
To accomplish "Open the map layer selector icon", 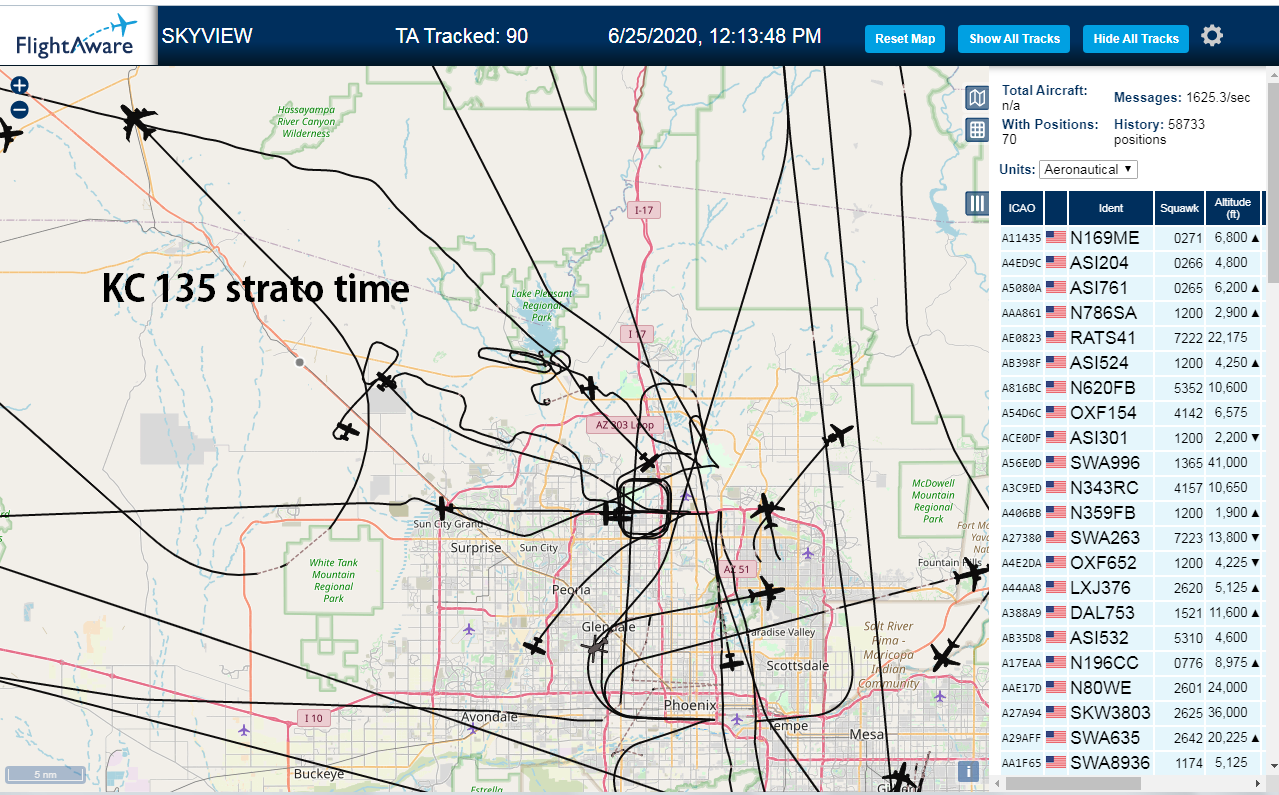I will [x=977, y=97].
